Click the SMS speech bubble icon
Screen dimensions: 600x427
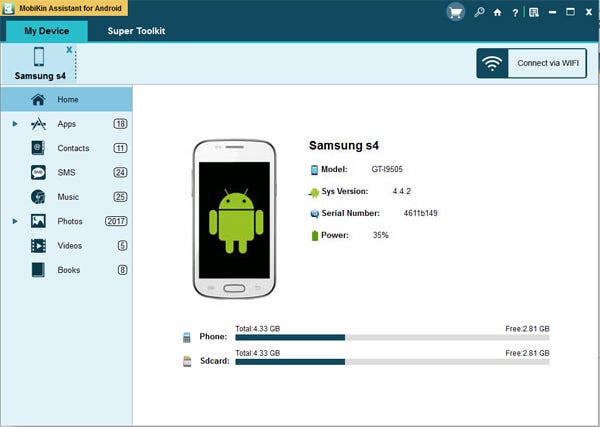[38, 173]
